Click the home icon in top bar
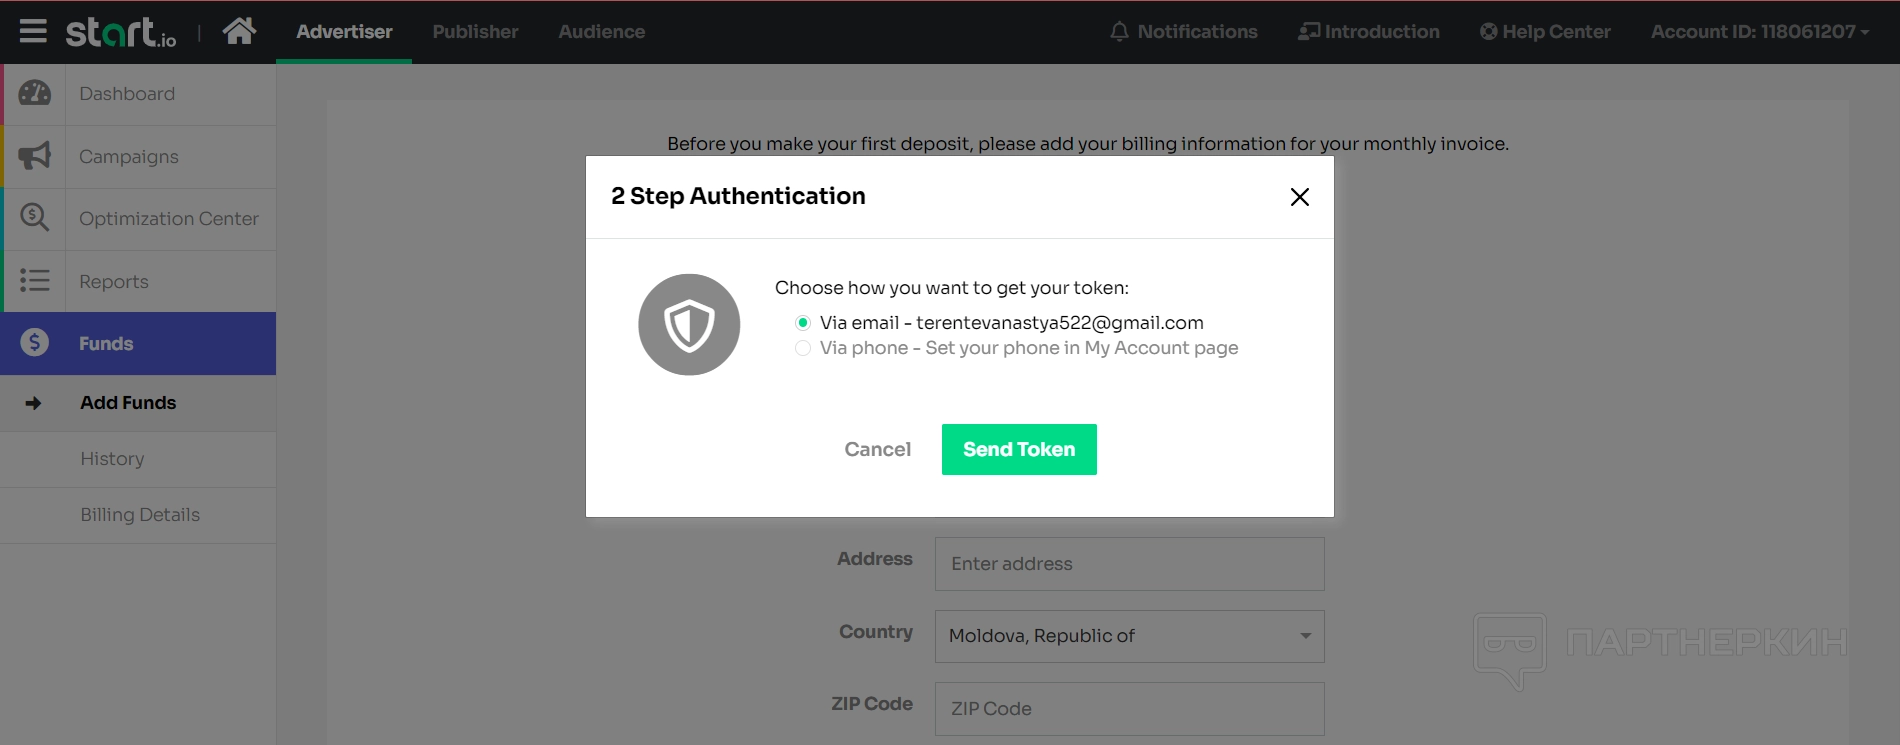The height and width of the screenshot is (745, 1900). (x=239, y=32)
